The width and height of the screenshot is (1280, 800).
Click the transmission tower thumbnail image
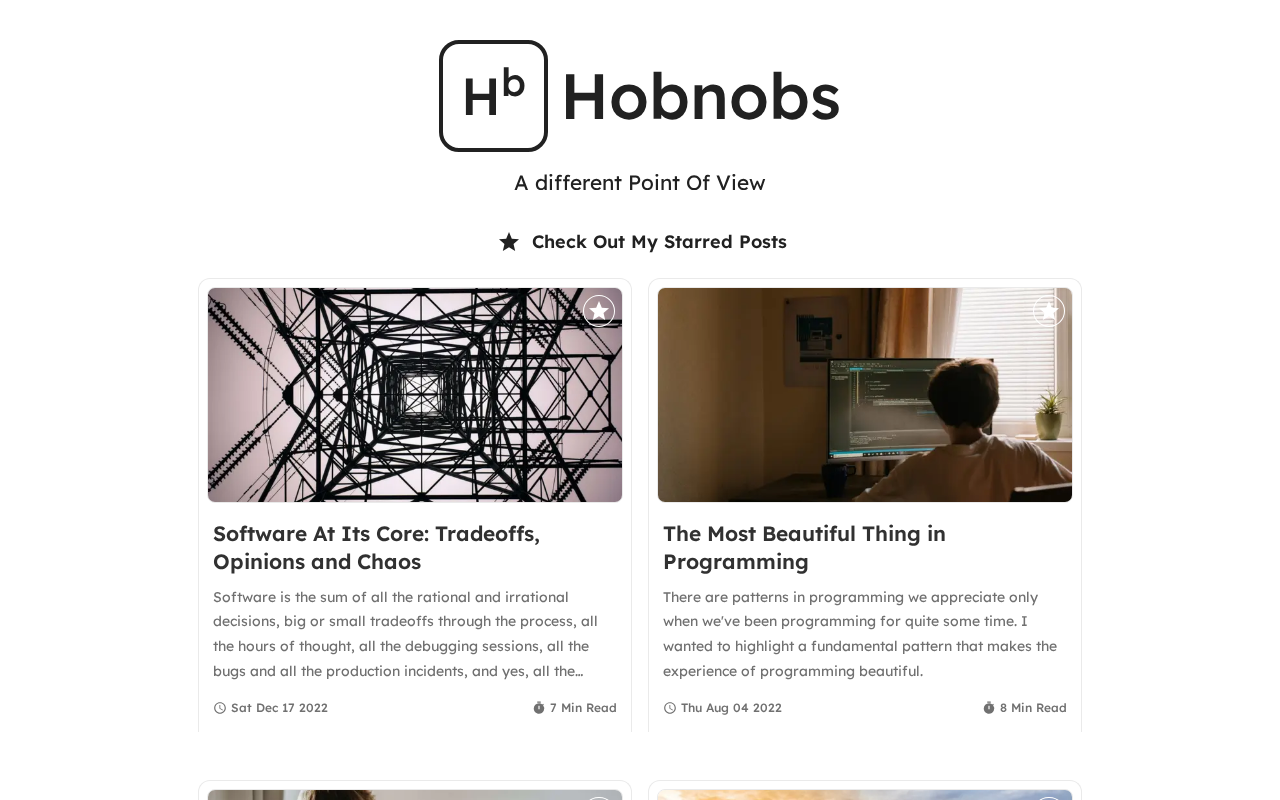click(x=415, y=395)
